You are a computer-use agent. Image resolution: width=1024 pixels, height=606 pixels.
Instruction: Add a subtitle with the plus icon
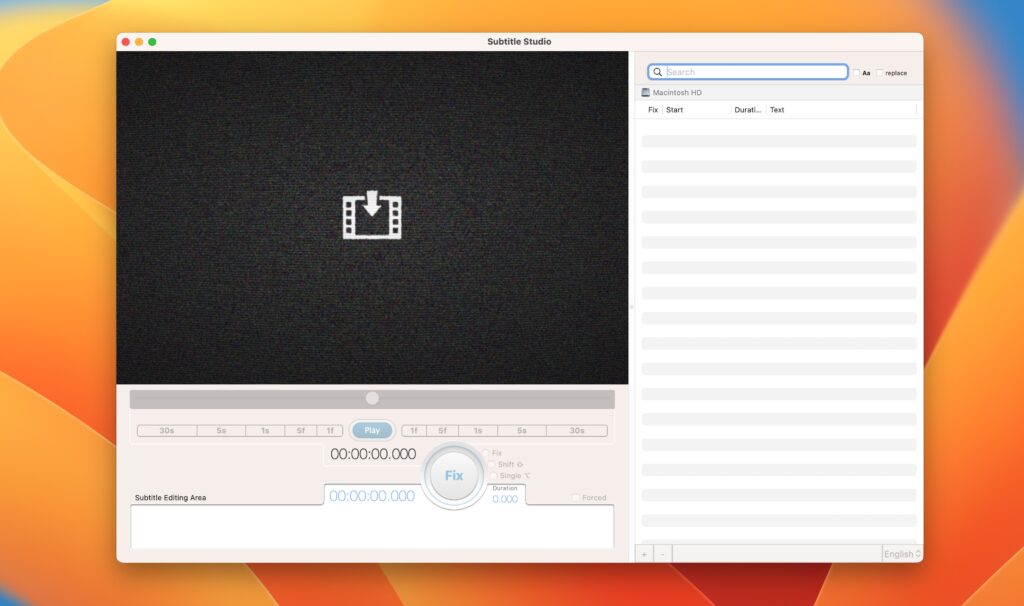(645, 552)
